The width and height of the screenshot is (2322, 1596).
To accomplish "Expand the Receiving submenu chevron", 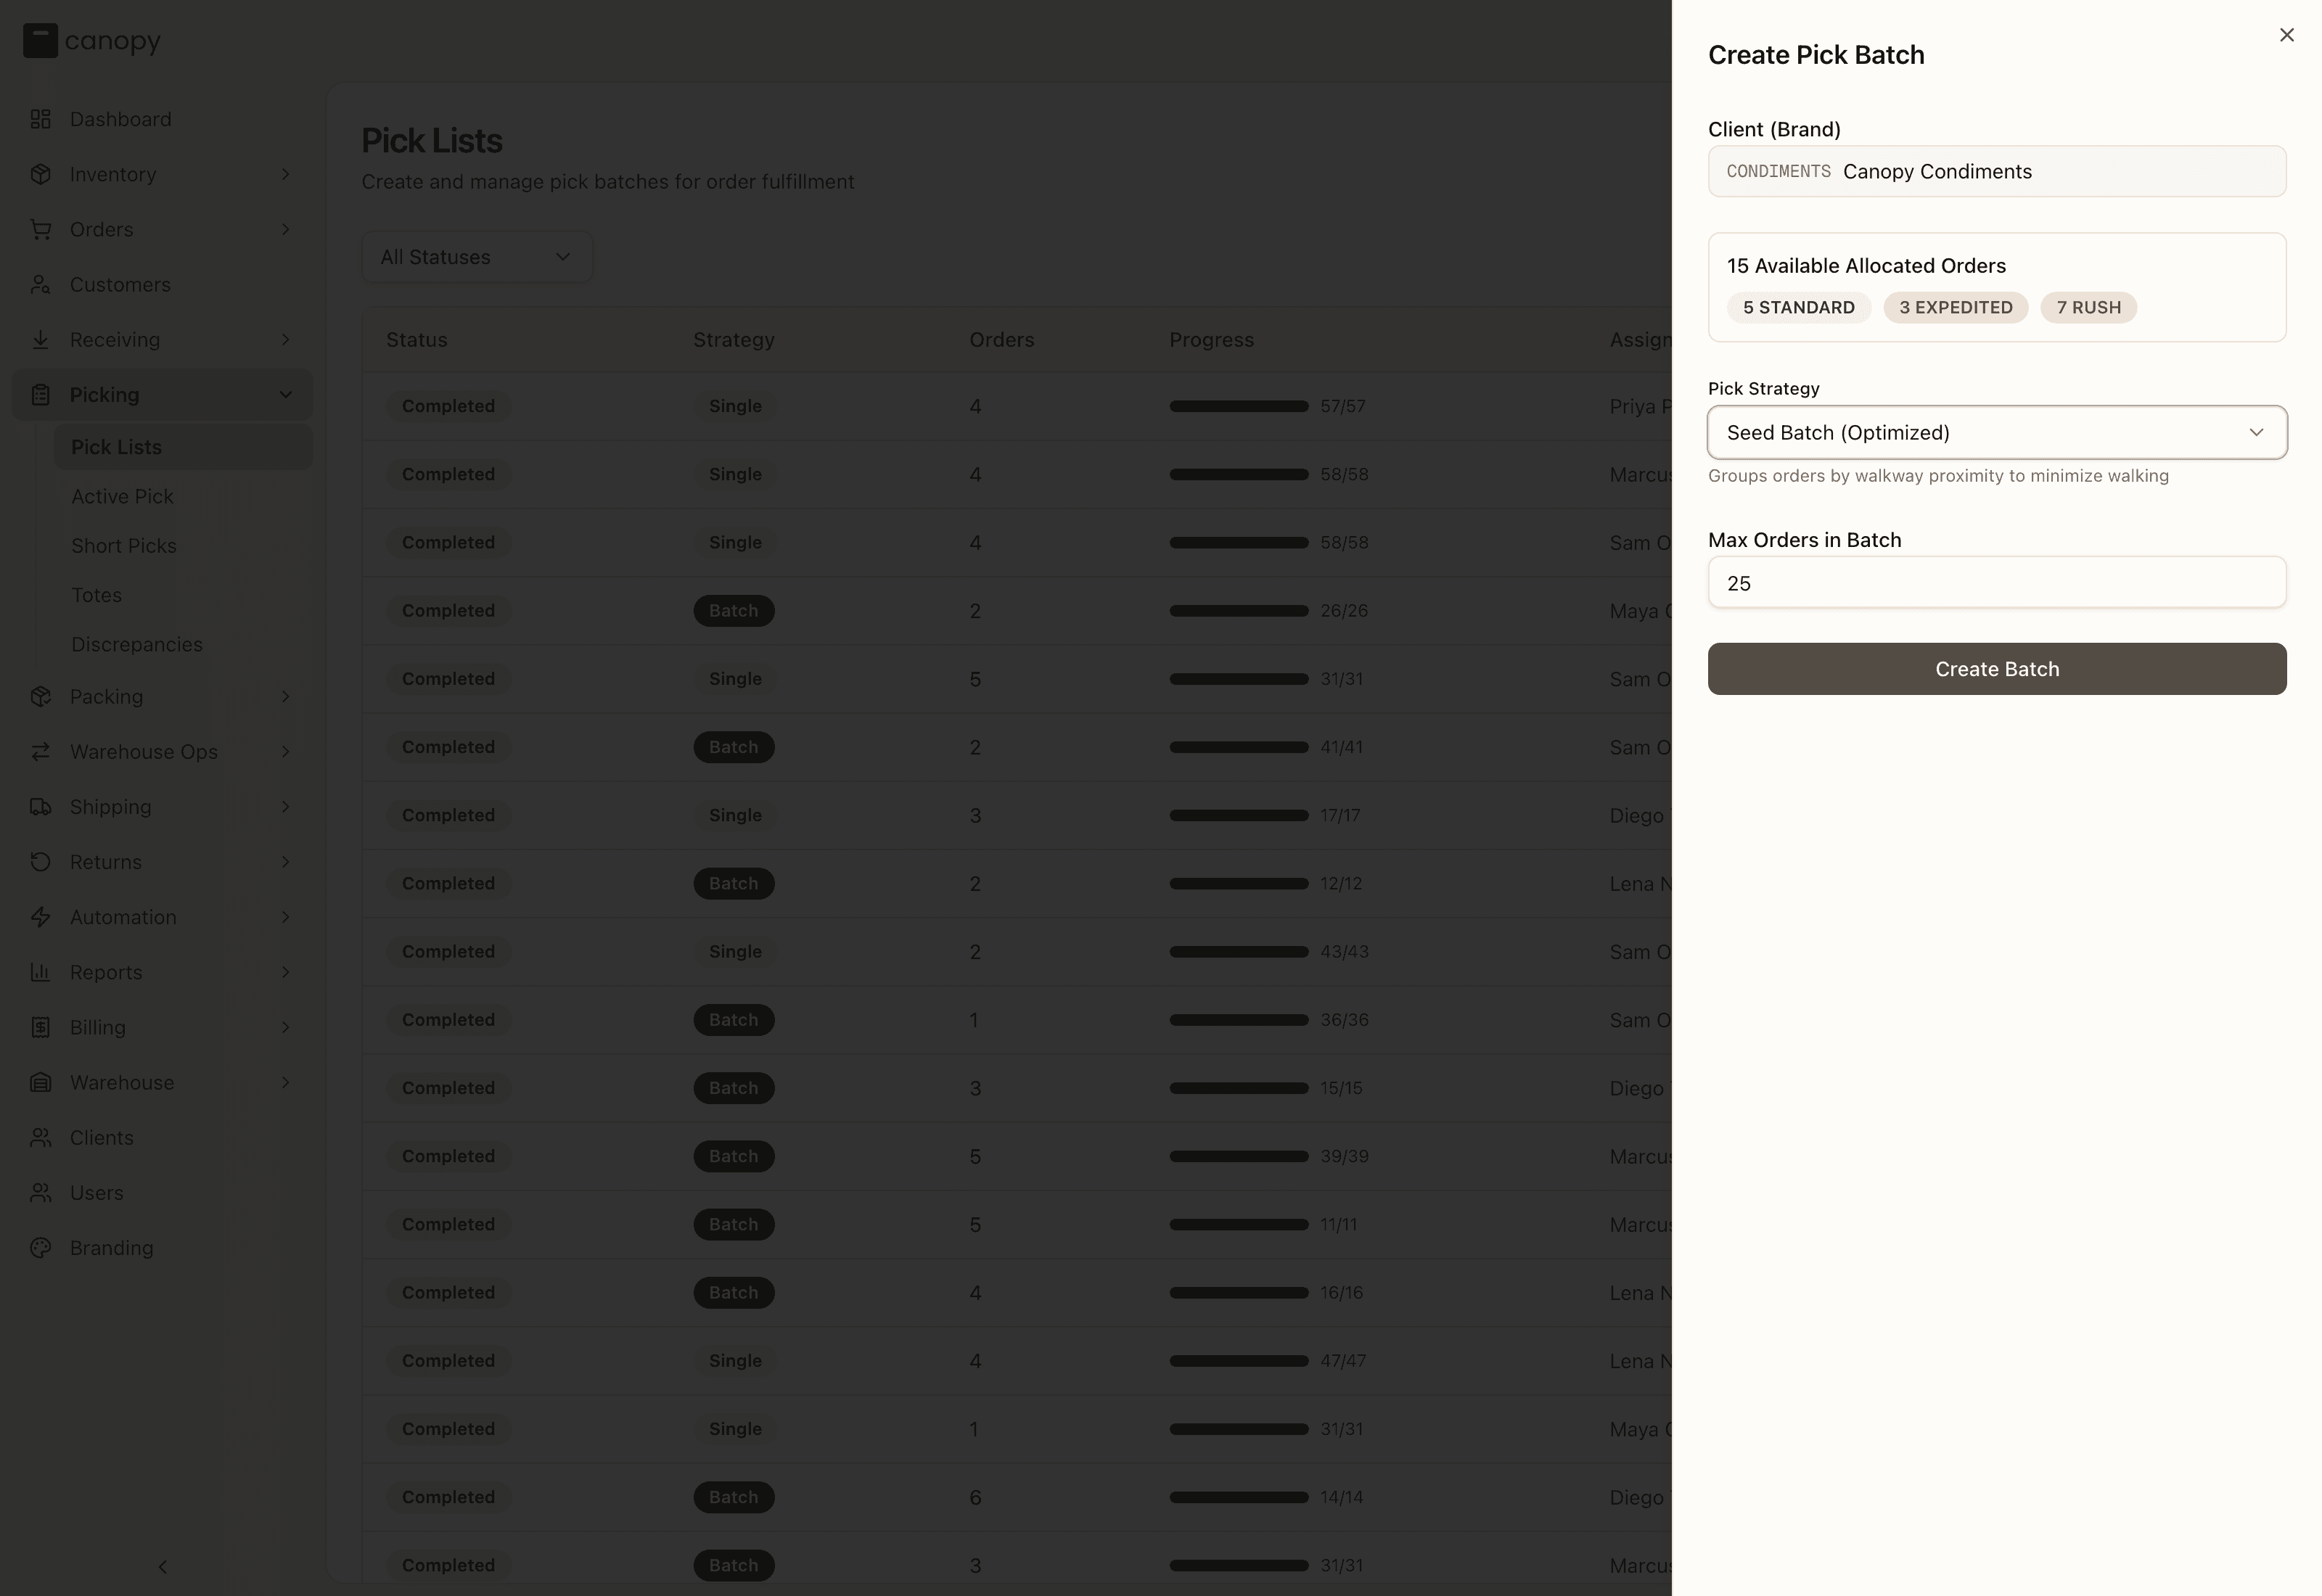I will (286, 340).
